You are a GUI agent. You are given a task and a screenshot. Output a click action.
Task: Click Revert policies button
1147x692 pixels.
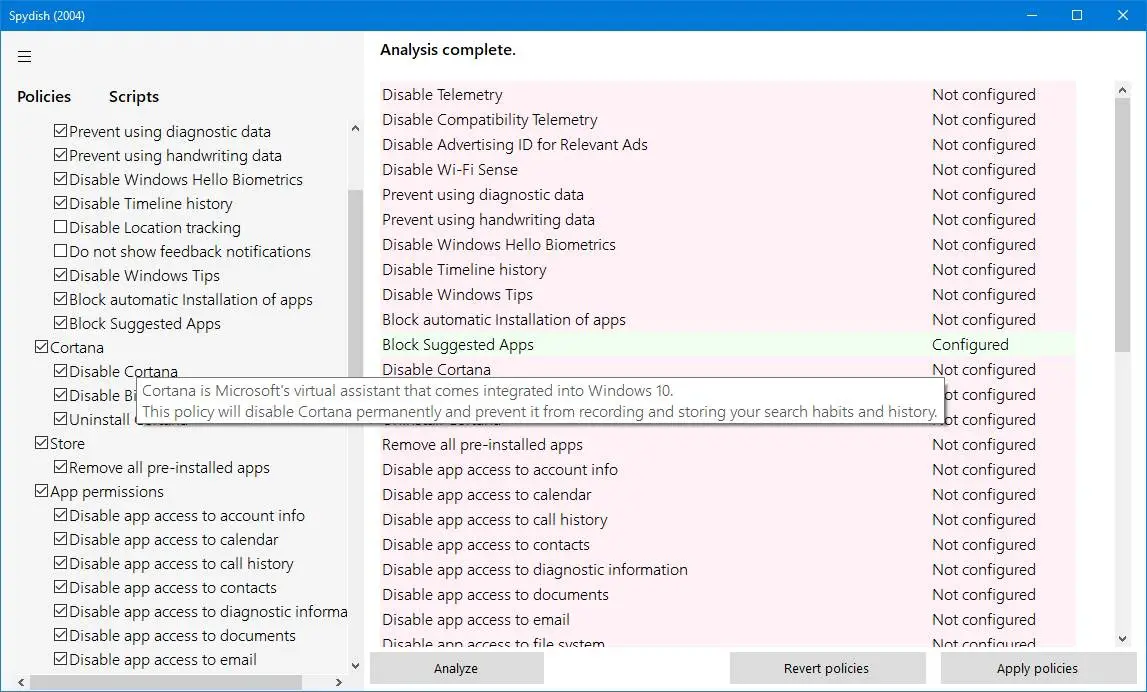click(x=826, y=668)
